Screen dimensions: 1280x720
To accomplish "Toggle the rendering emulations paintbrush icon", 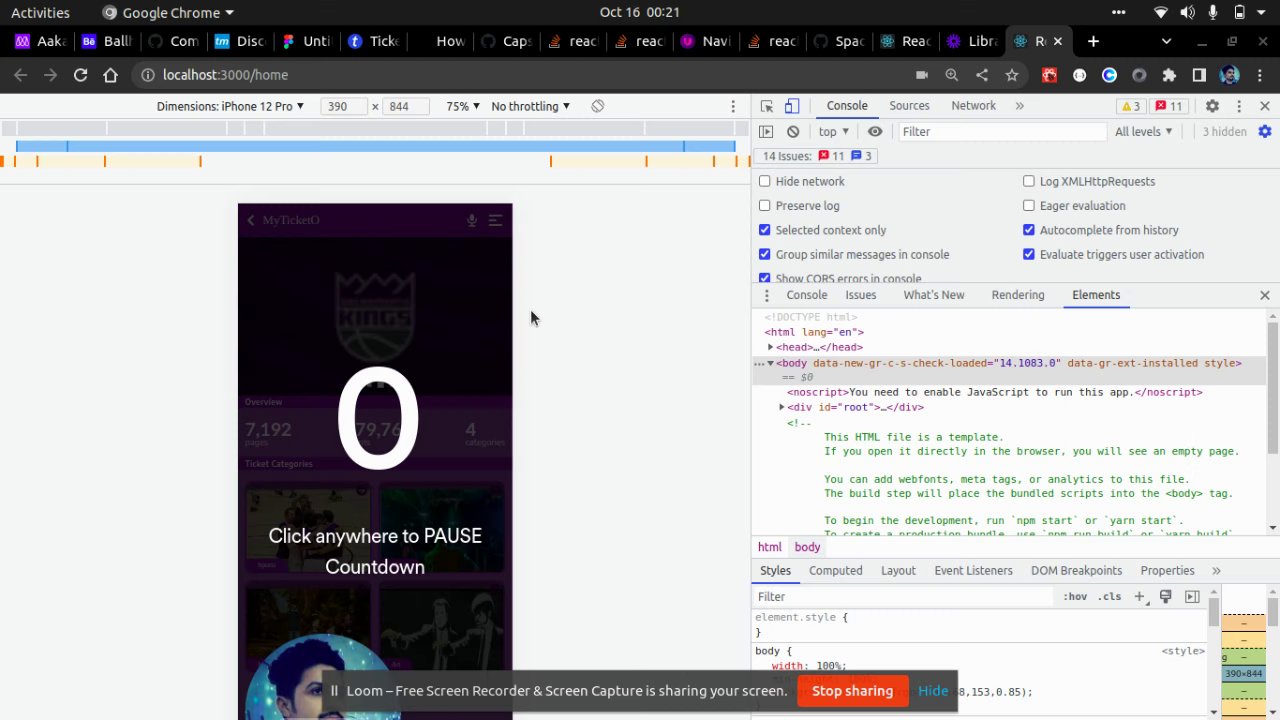I will click(1165, 597).
